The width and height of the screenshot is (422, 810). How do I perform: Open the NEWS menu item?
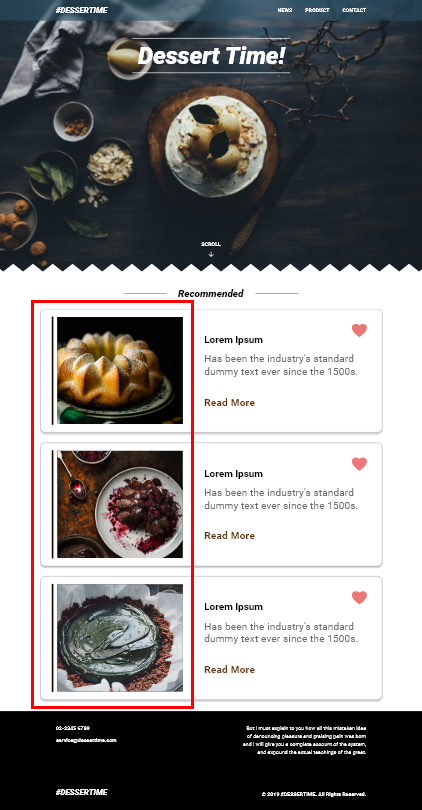(x=285, y=10)
